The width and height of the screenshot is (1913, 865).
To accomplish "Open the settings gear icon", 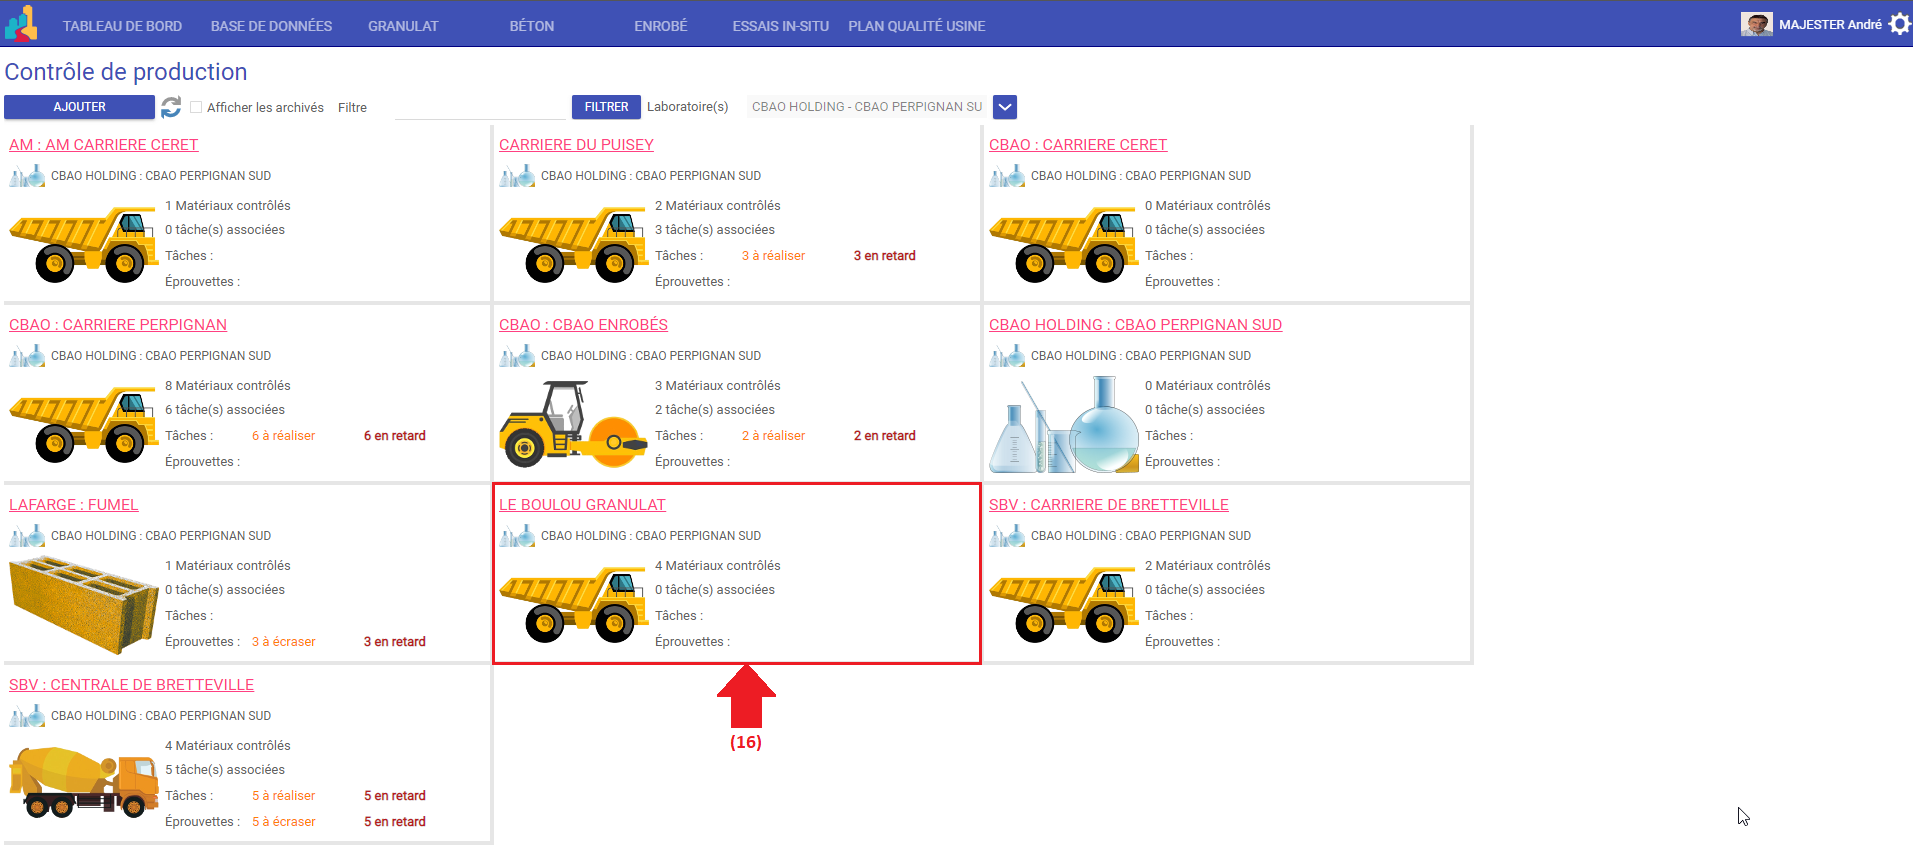I will point(1899,24).
